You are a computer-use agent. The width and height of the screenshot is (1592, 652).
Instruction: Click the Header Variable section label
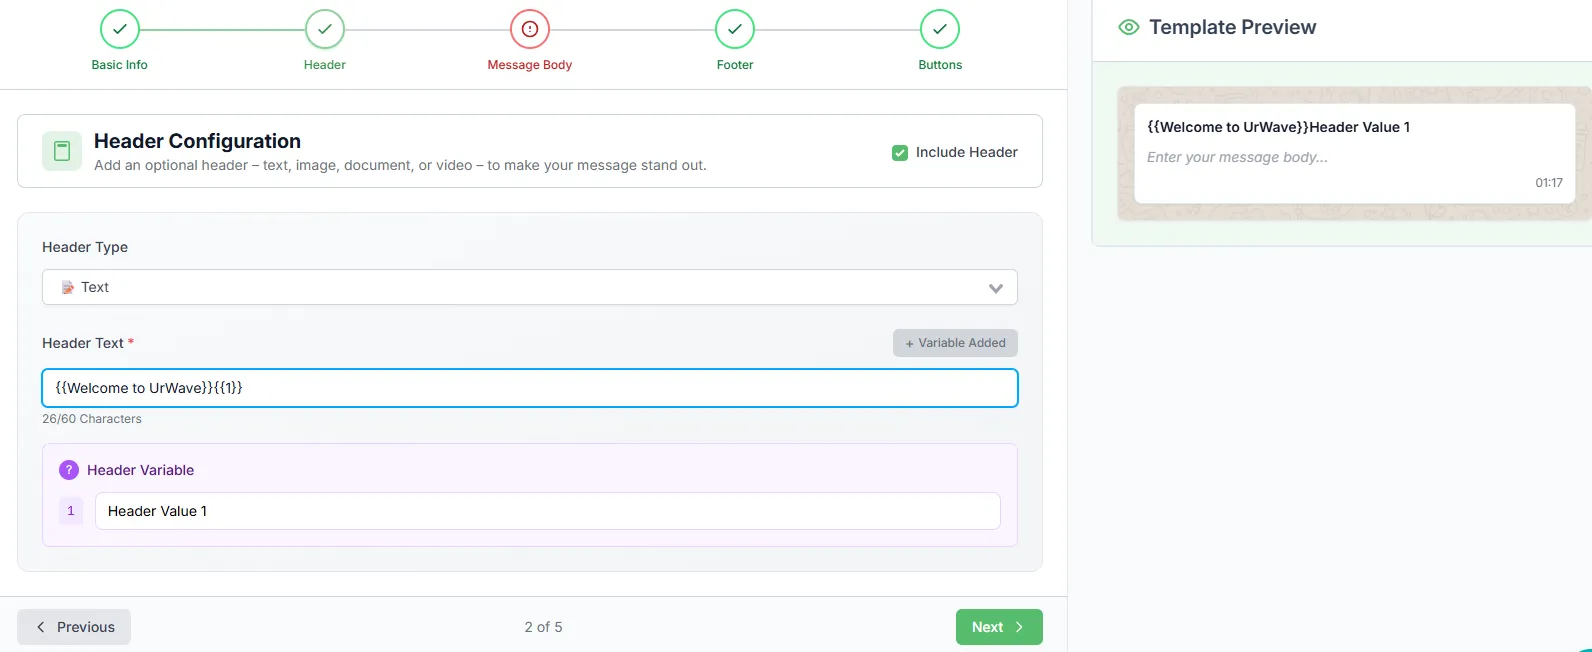(140, 470)
